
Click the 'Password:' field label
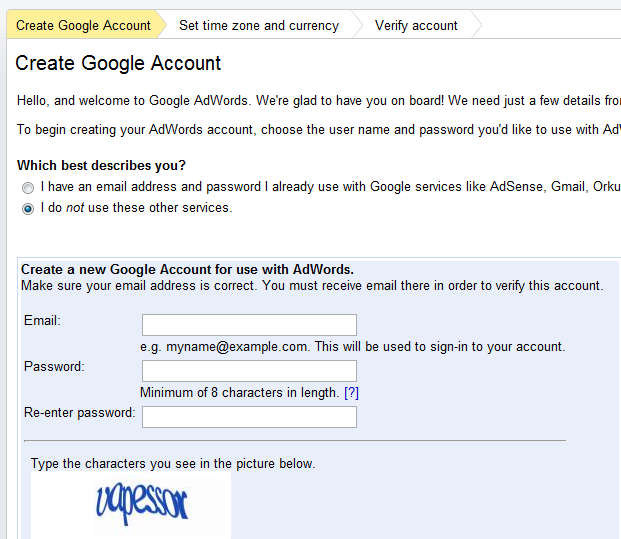pyautogui.click(x=54, y=366)
